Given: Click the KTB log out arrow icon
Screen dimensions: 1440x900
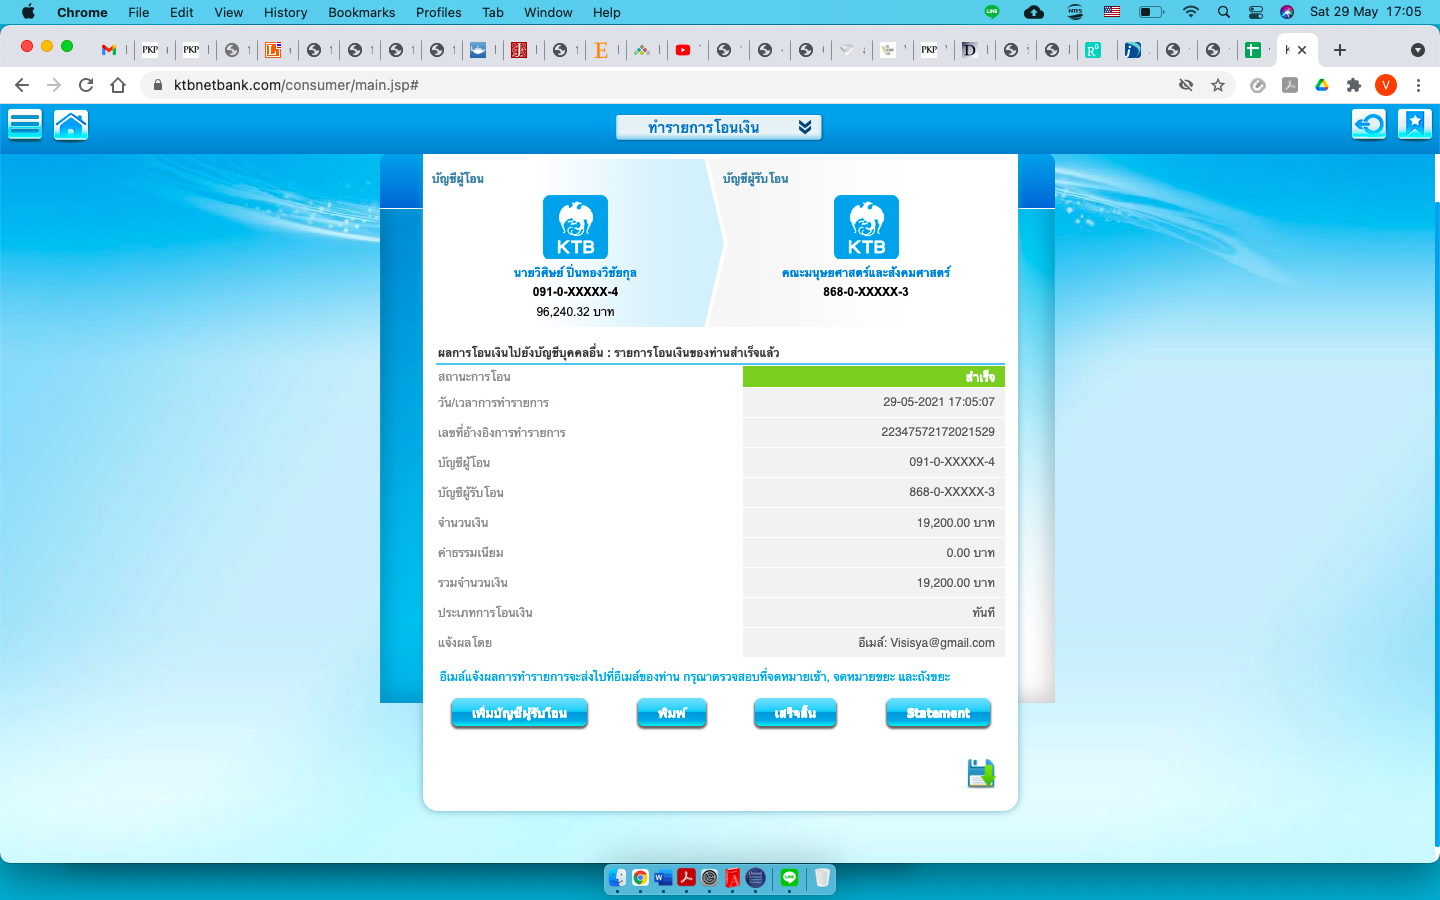Looking at the screenshot, I should [1369, 124].
